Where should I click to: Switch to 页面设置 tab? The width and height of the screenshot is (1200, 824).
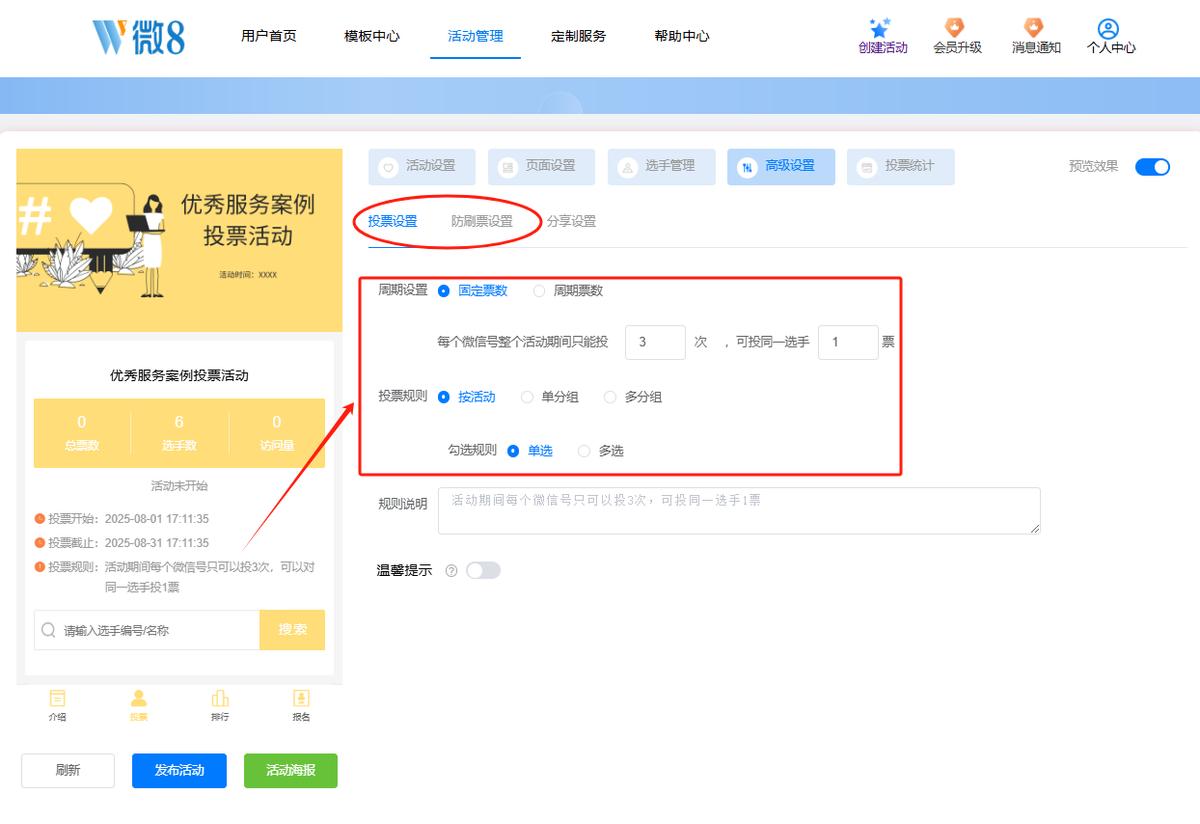coord(542,167)
